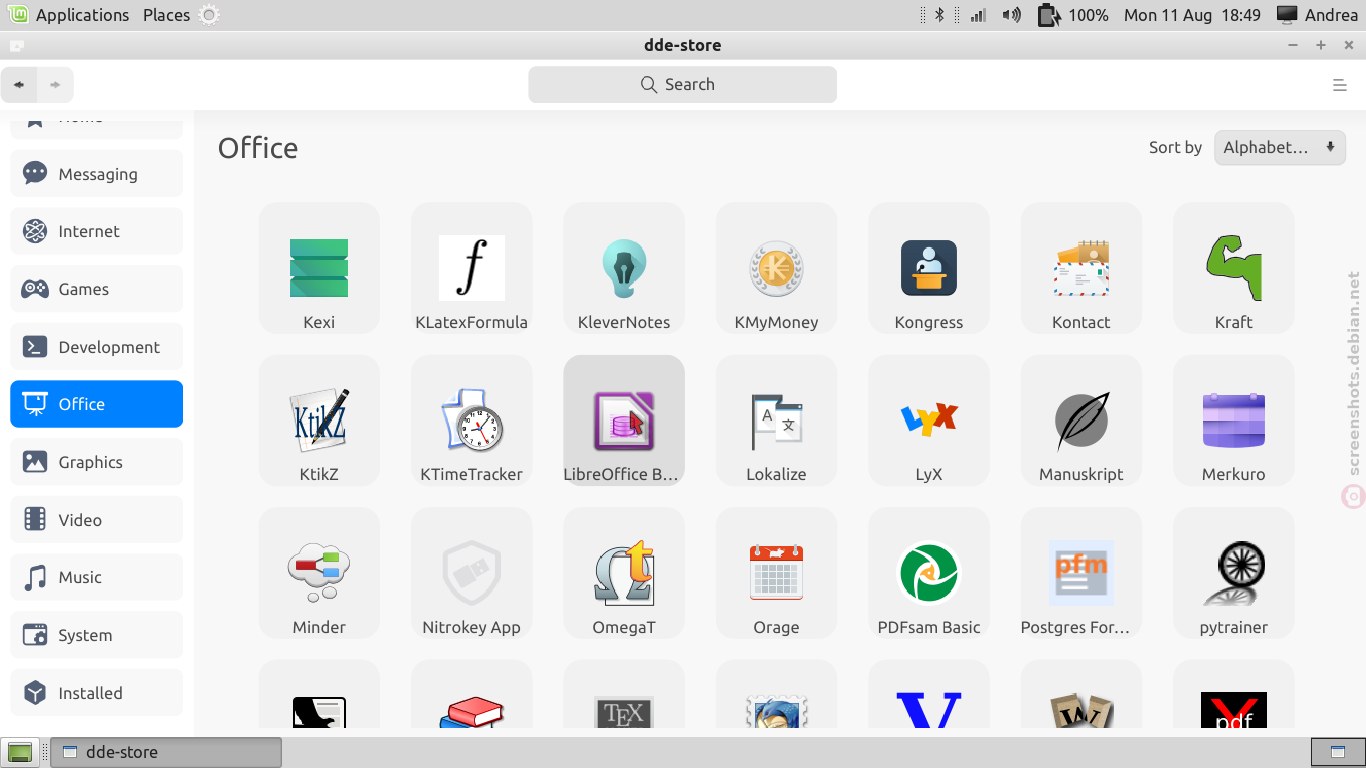The image size is (1366, 768).
Task: Select the Kontact app icon
Action: [1081, 267]
